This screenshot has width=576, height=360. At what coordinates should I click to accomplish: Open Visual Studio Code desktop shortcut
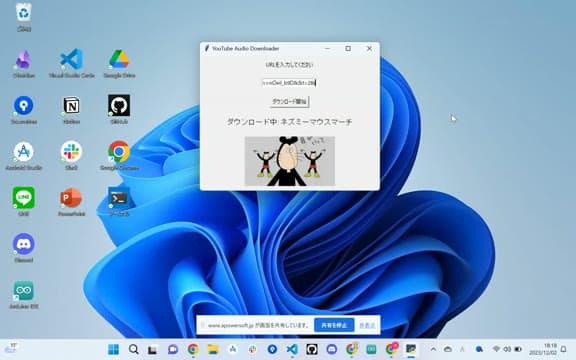(72, 63)
